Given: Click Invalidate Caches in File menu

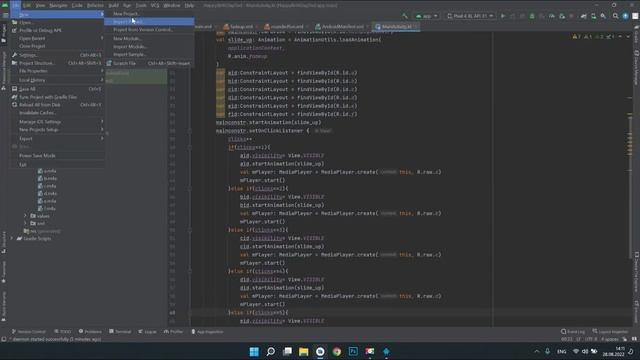Looking at the screenshot, I should pyautogui.click(x=57, y=113).
